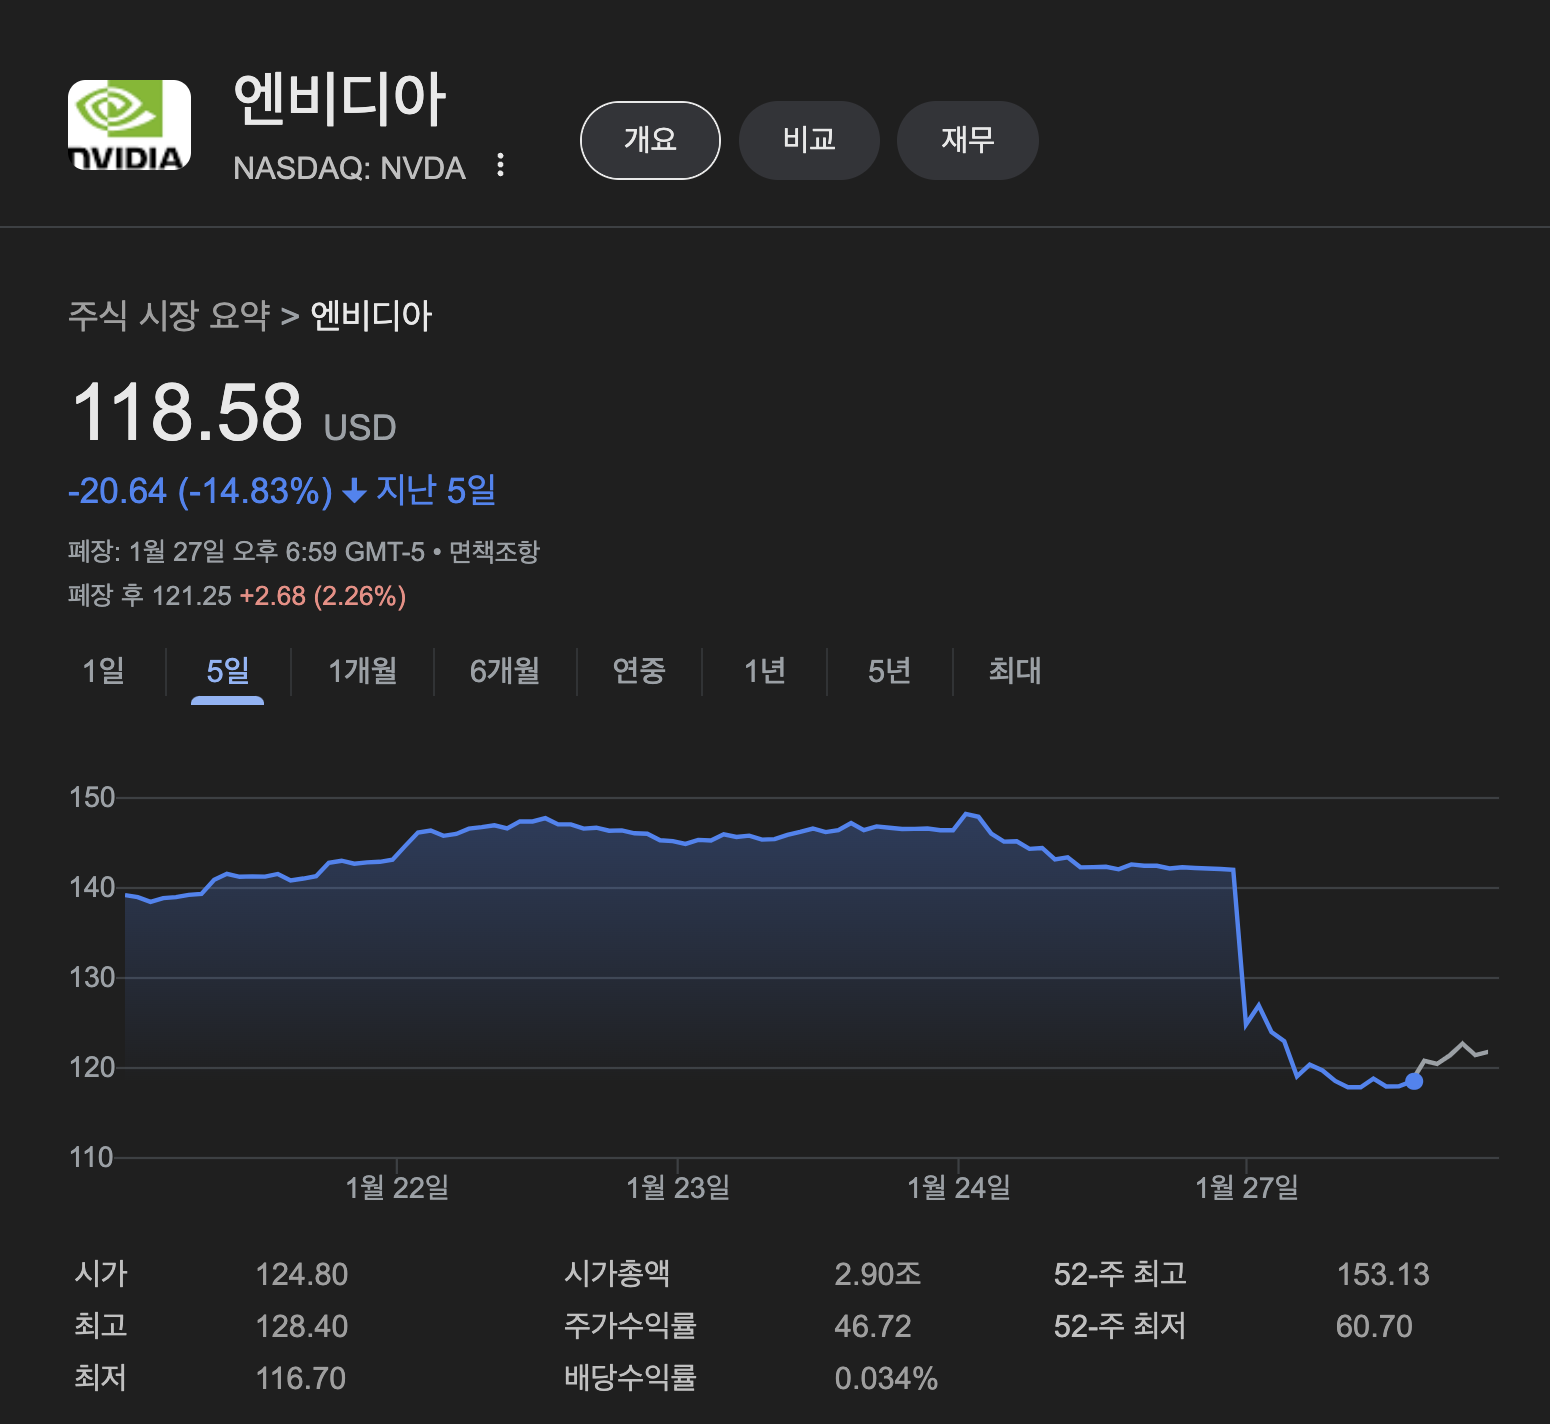Viewport: 1550px width, 1424px height.
Task: Click the 엔비디아 breadcrumb text
Action: (371, 316)
